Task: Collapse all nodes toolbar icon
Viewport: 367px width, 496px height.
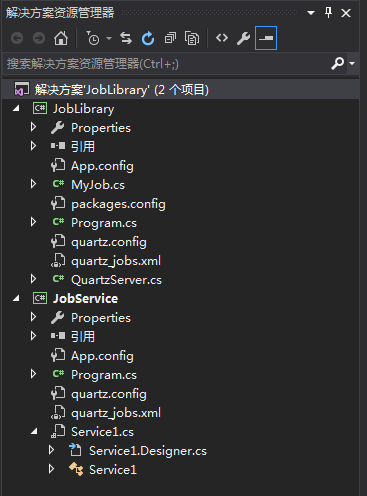Action: [170, 38]
